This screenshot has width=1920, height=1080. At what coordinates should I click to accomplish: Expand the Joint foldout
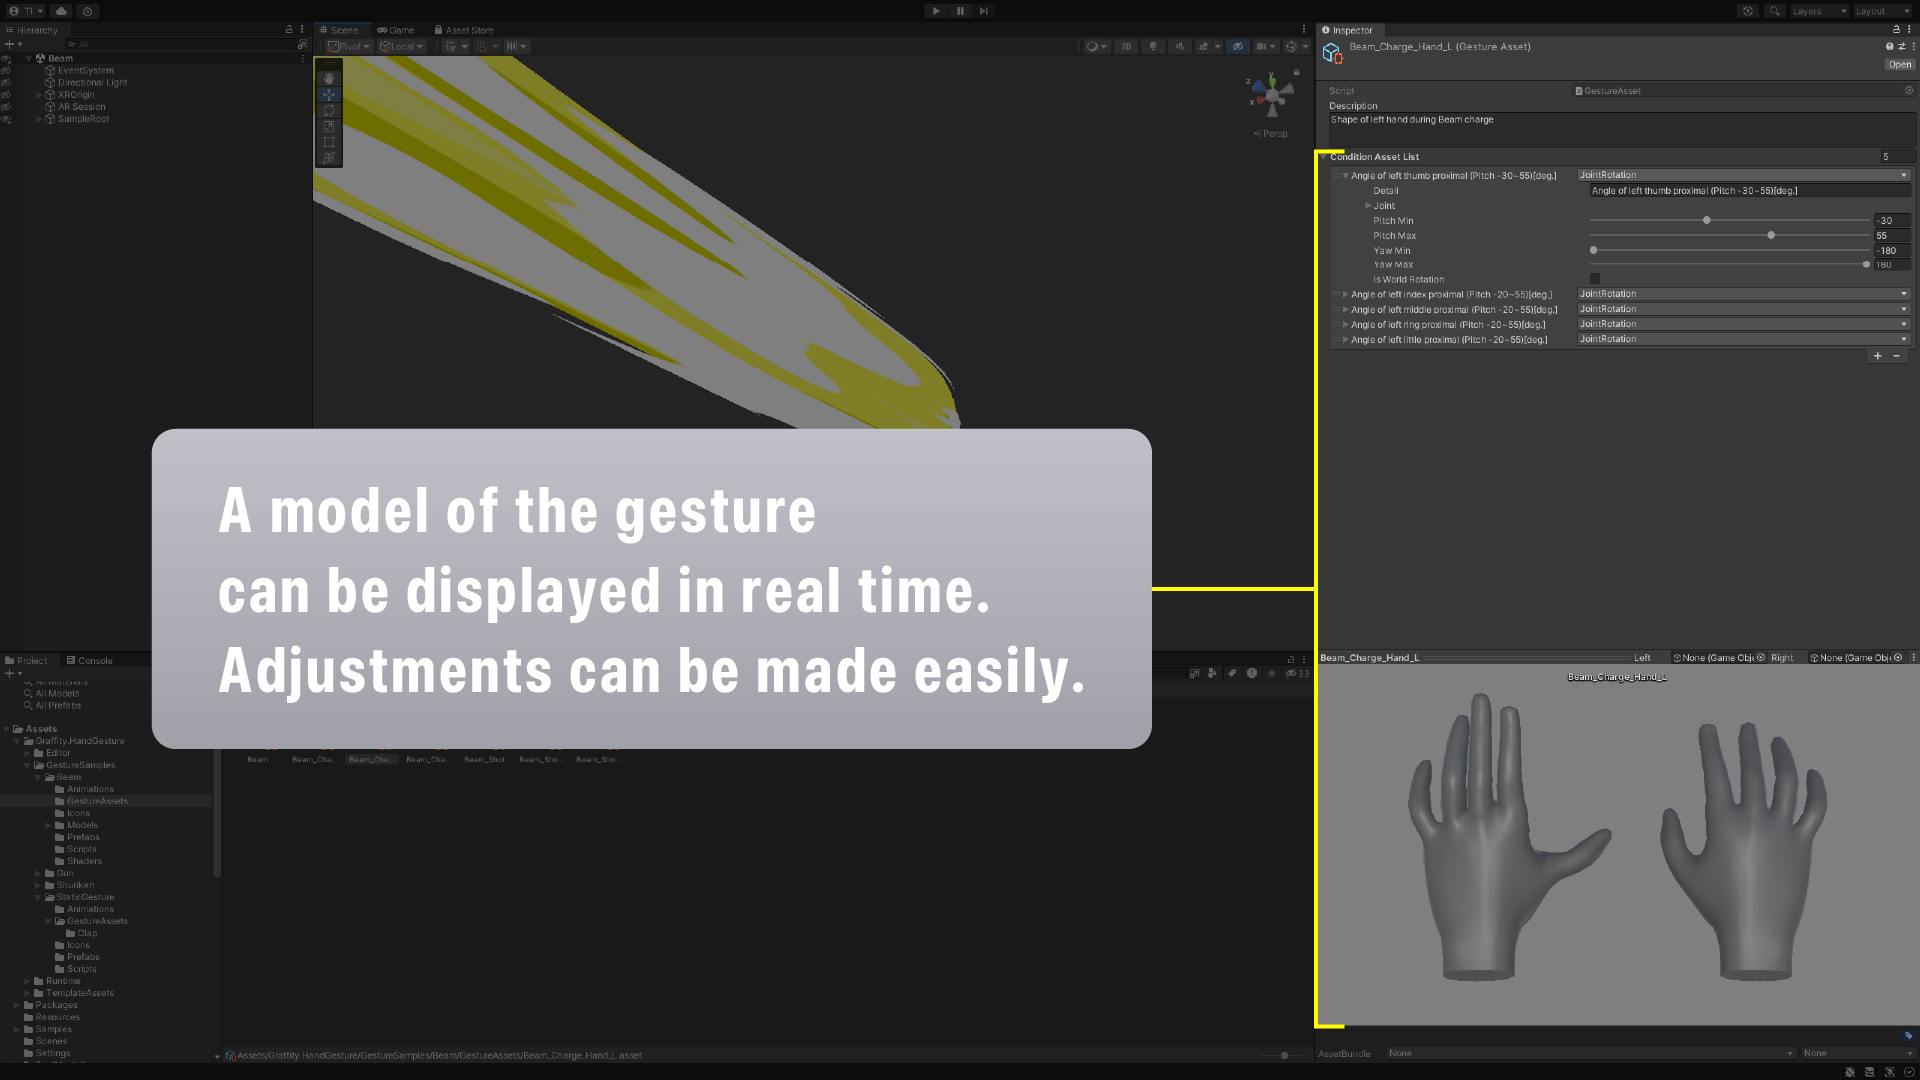pos(1368,206)
